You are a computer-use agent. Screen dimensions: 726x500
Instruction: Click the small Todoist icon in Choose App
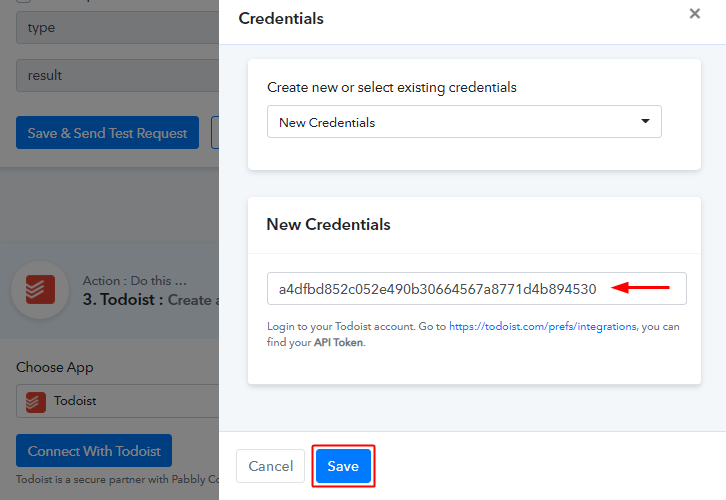click(x=36, y=401)
